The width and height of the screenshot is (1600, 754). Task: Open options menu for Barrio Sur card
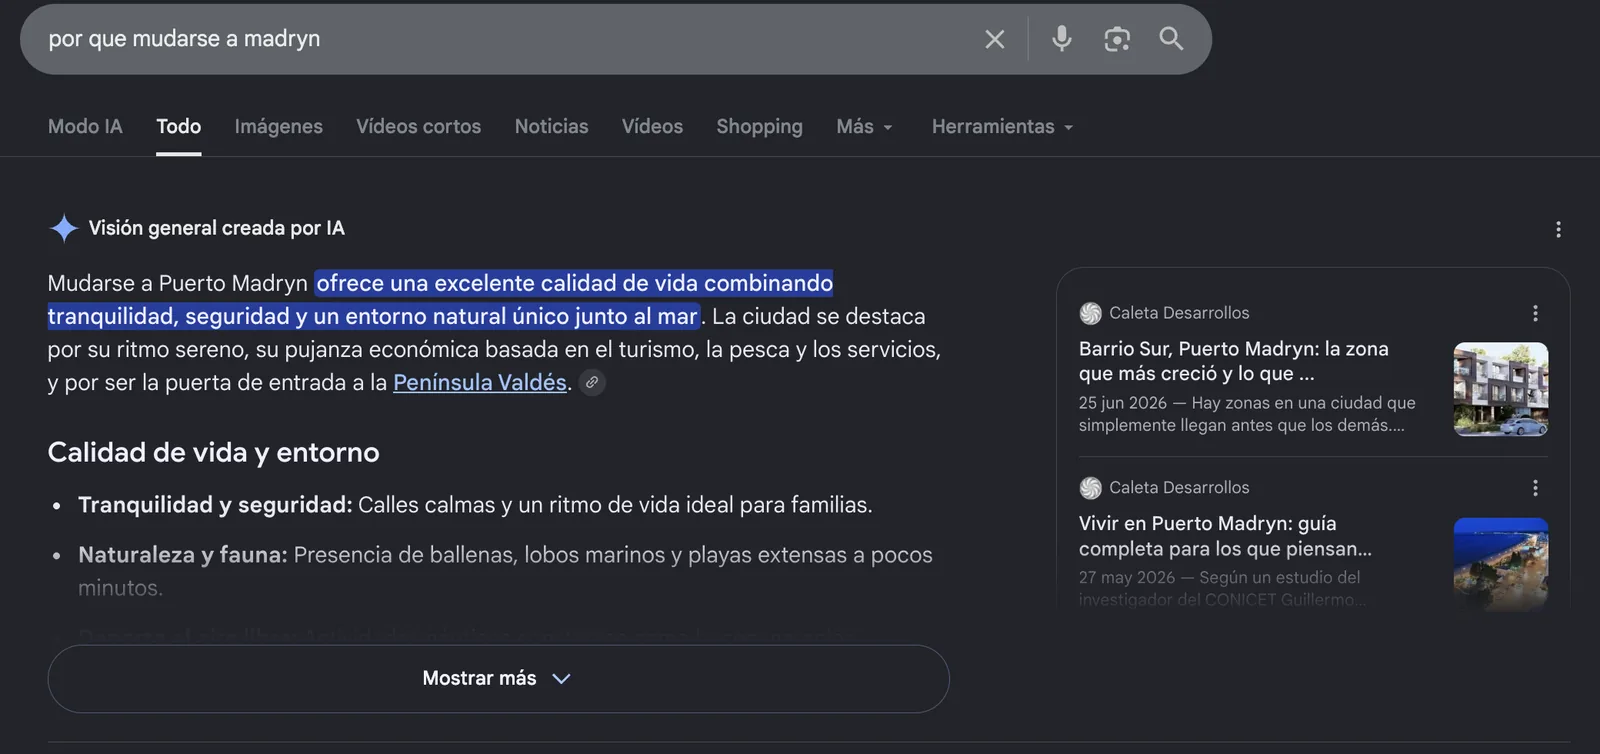1535,313
